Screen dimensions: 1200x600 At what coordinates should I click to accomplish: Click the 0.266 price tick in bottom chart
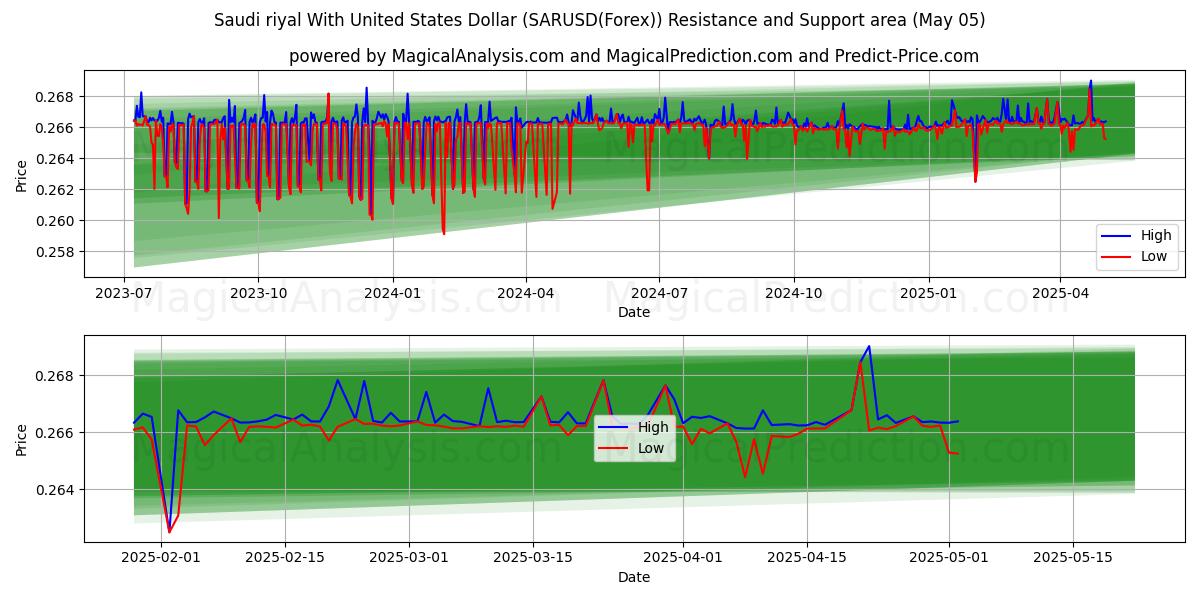pos(57,433)
